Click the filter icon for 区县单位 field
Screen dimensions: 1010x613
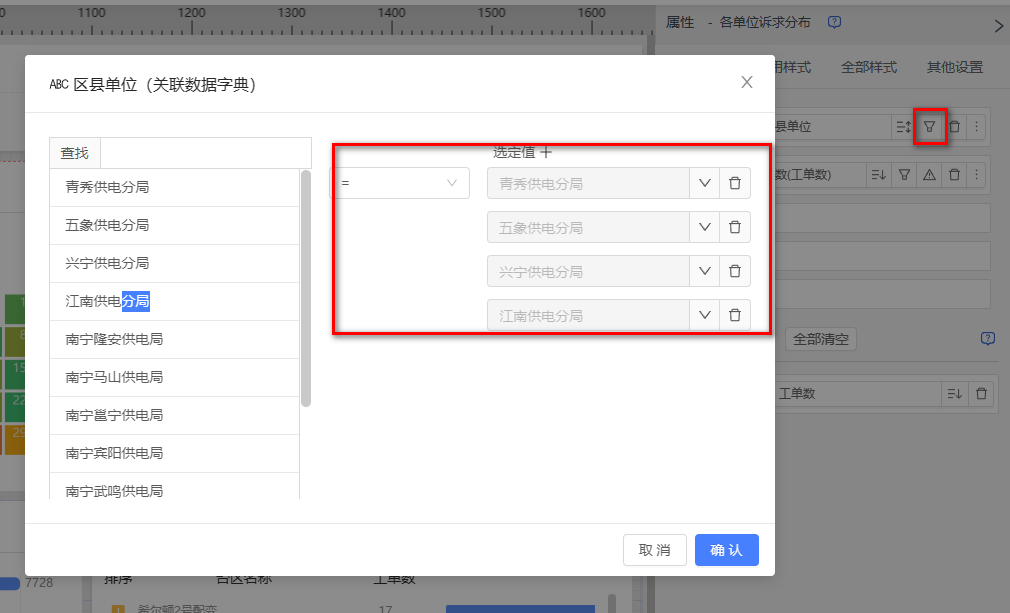(929, 127)
